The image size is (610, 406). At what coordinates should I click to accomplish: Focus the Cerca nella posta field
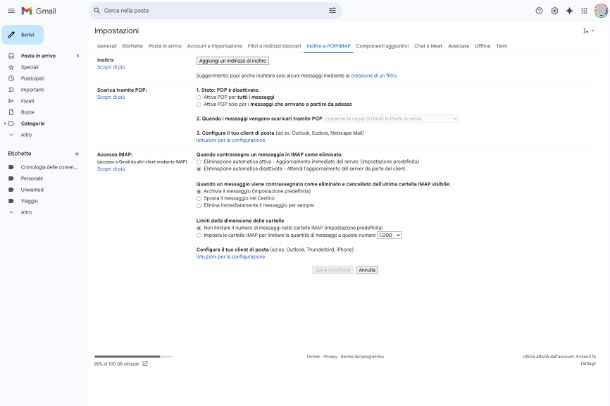pos(215,10)
